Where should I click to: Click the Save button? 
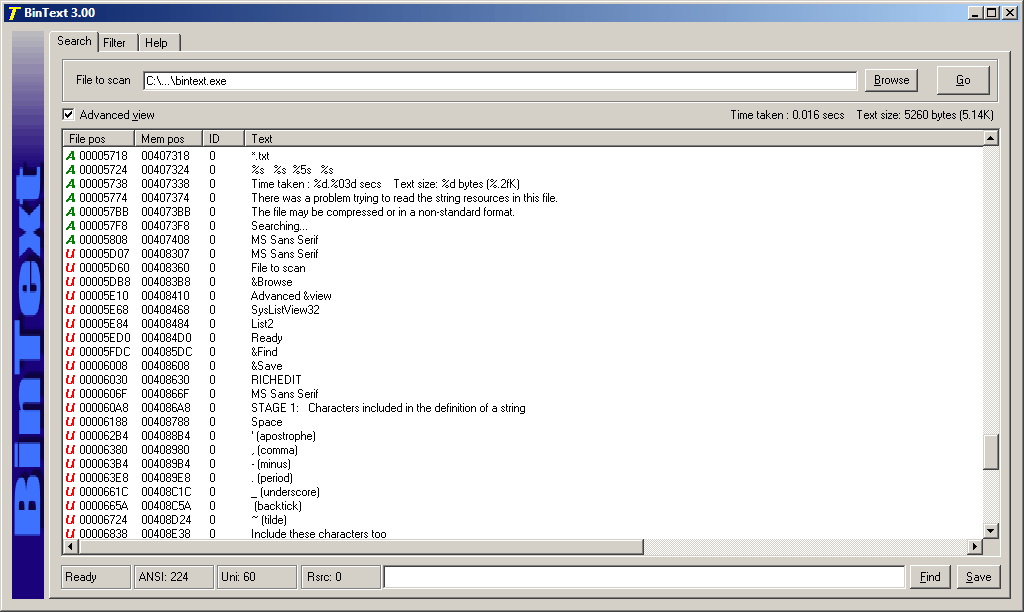pyautogui.click(x=978, y=577)
